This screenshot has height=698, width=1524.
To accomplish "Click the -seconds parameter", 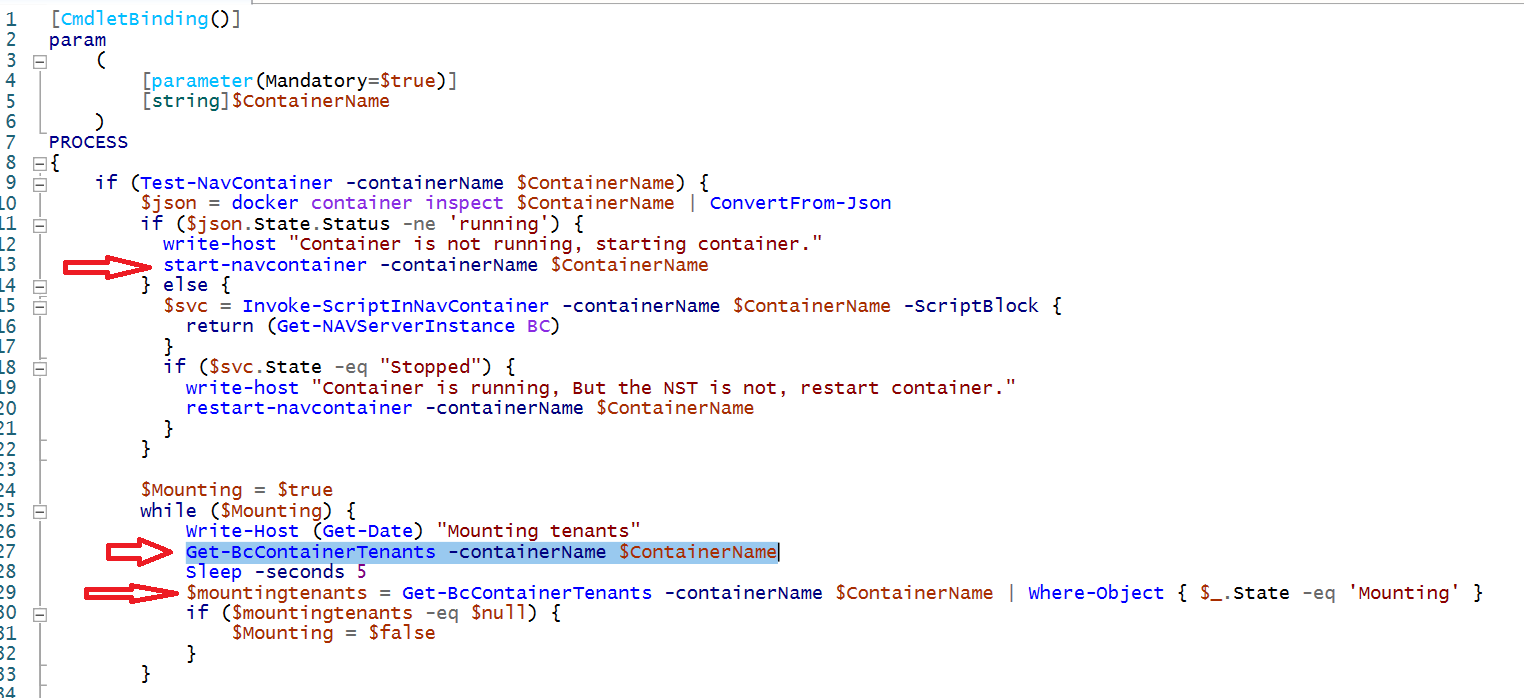I will pos(299,572).
